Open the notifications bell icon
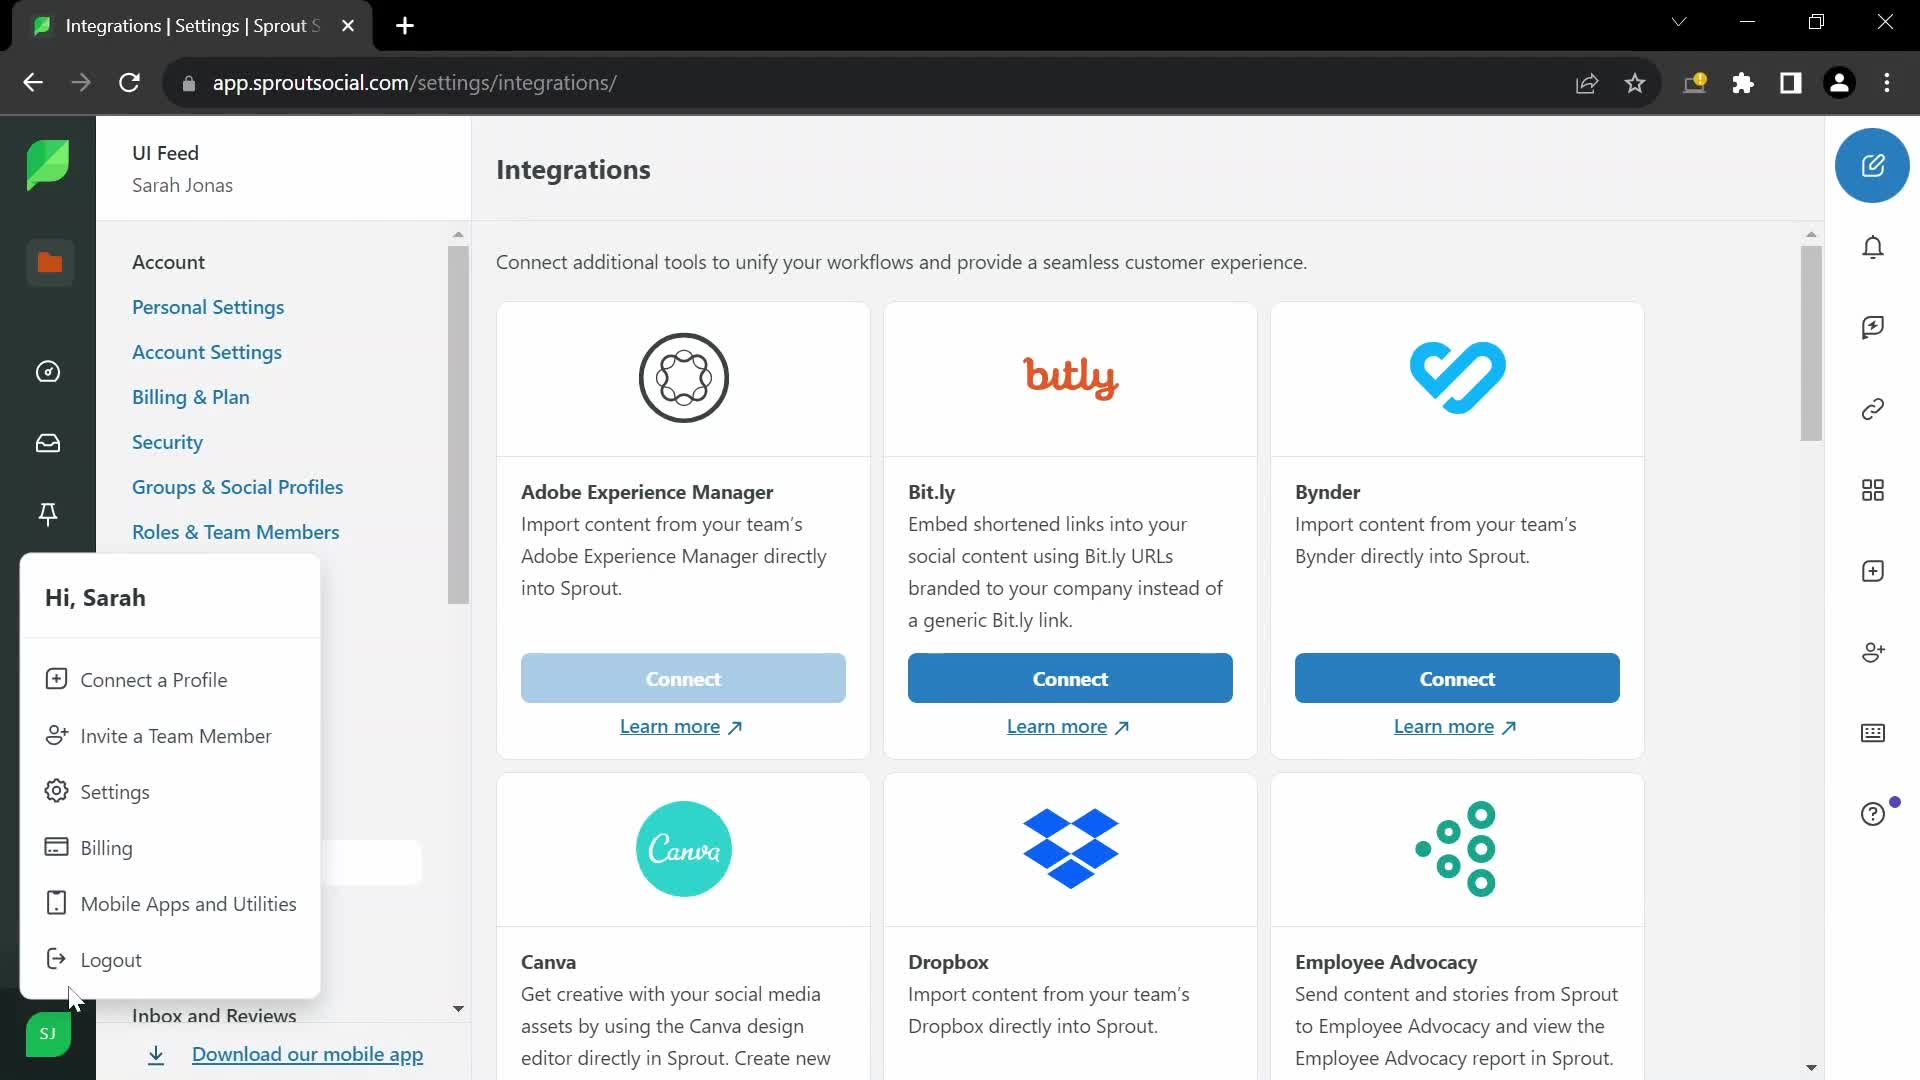The width and height of the screenshot is (1920, 1080). (x=1874, y=247)
